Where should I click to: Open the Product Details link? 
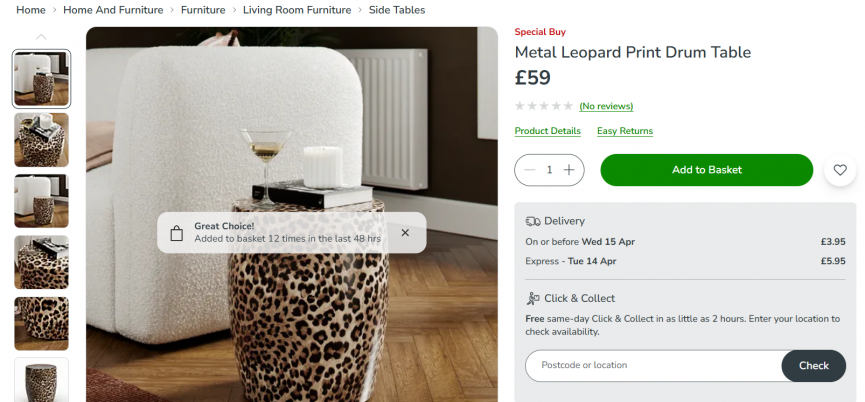tap(547, 131)
